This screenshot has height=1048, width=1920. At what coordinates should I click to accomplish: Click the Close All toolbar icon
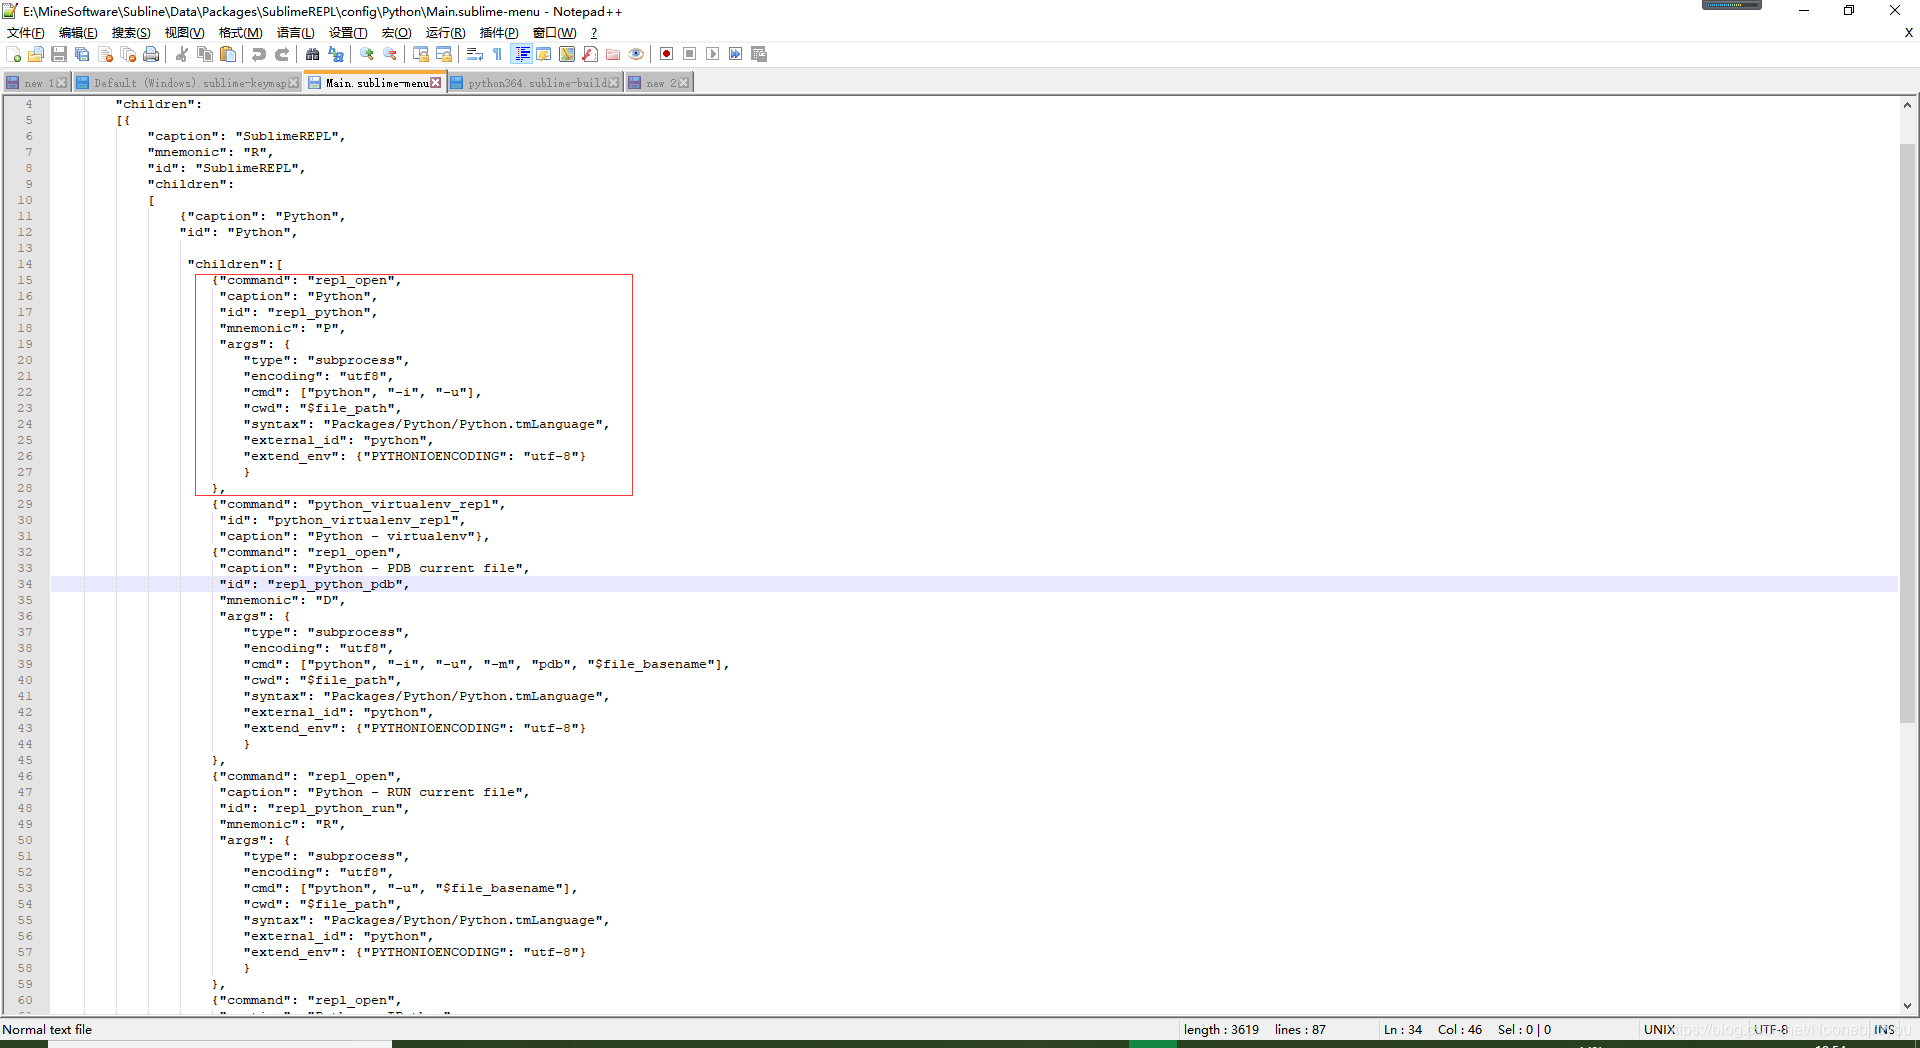coord(128,54)
